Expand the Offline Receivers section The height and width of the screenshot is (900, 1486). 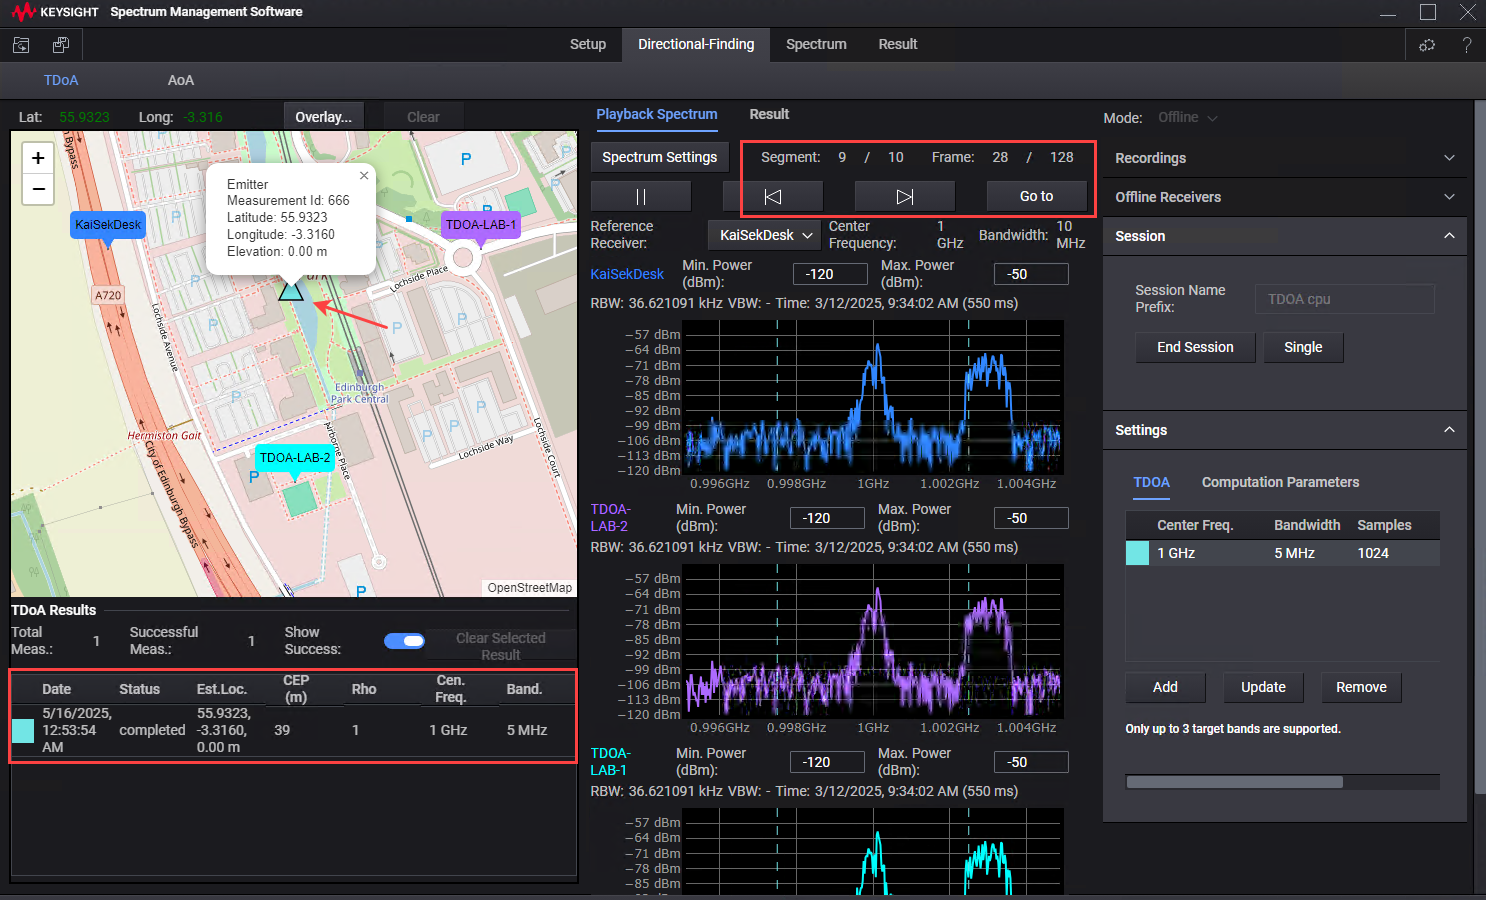[x=1285, y=197]
